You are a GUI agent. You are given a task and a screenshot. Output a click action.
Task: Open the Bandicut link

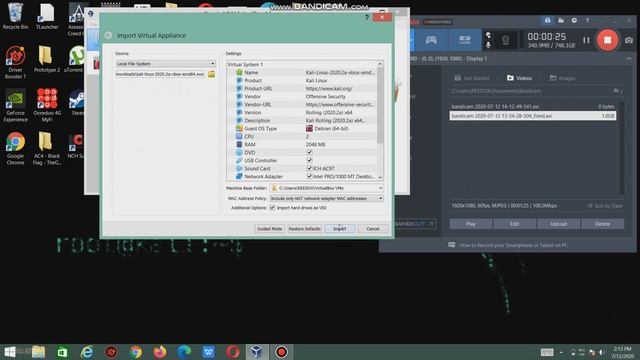point(414,224)
